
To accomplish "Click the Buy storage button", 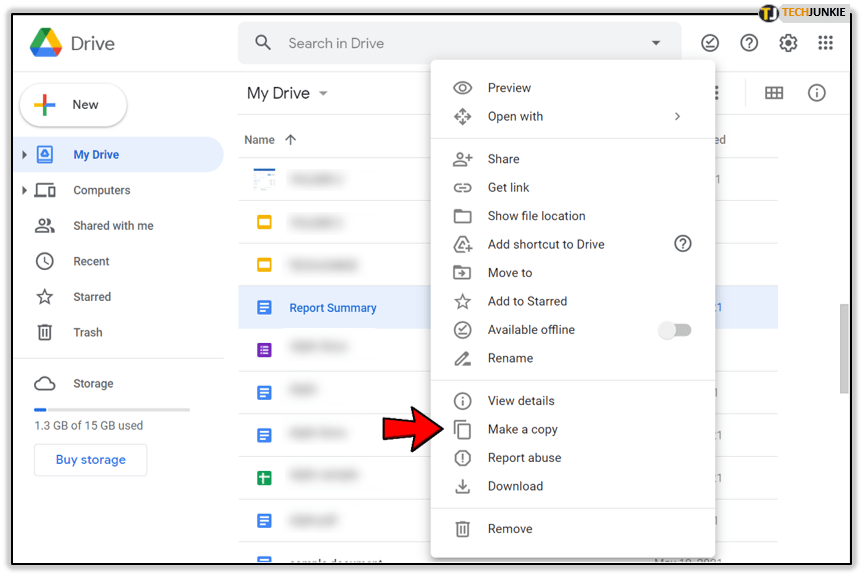I will coord(90,460).
